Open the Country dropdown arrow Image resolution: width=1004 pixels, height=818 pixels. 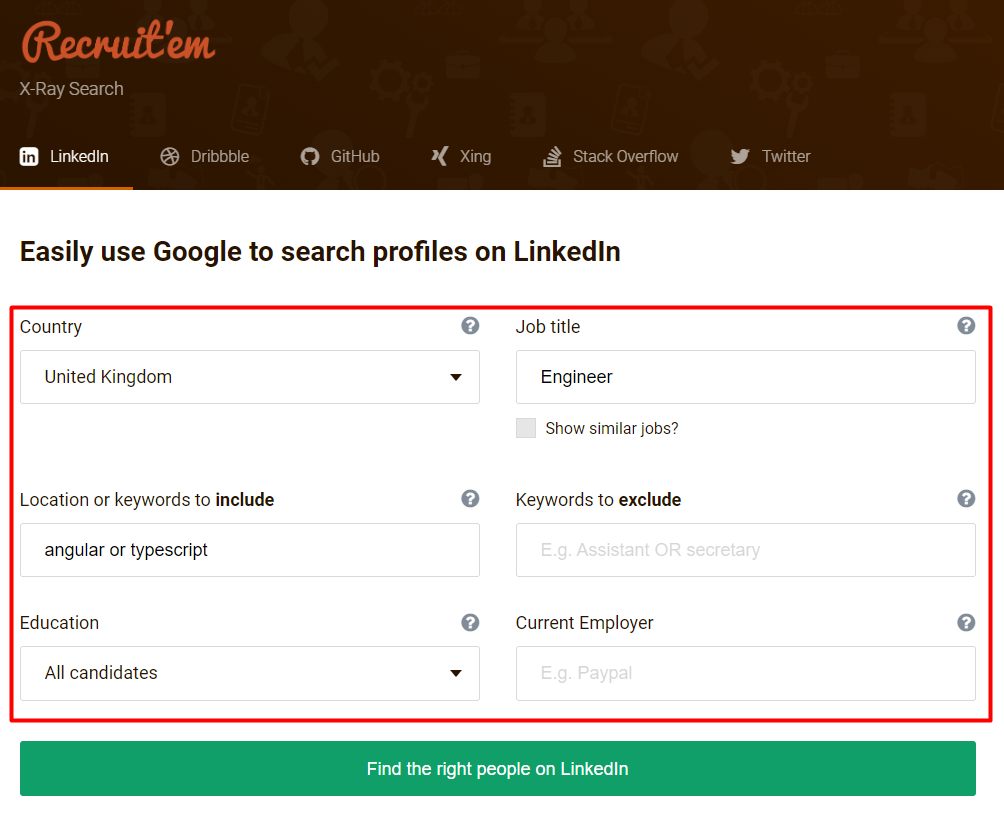point(456,377)
